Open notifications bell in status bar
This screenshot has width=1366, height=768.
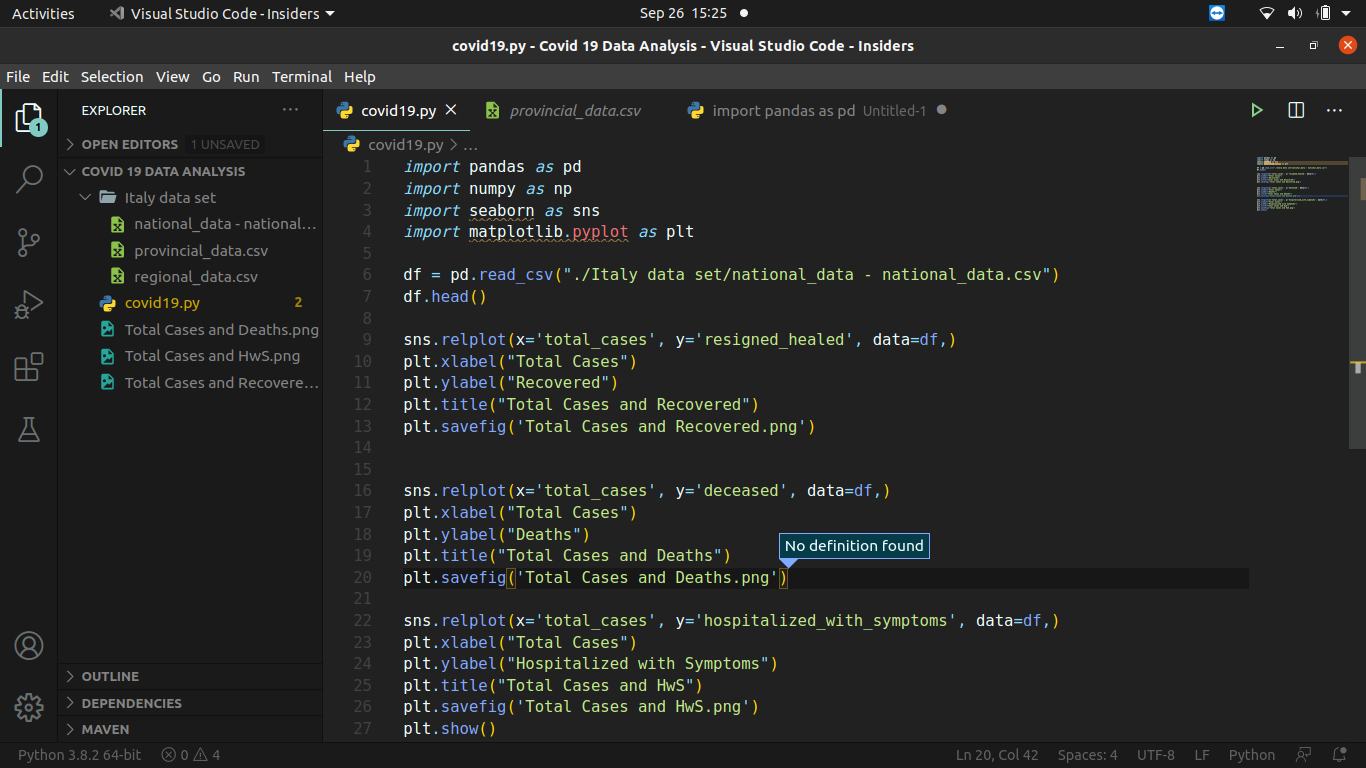click(x=1337, y=755)
